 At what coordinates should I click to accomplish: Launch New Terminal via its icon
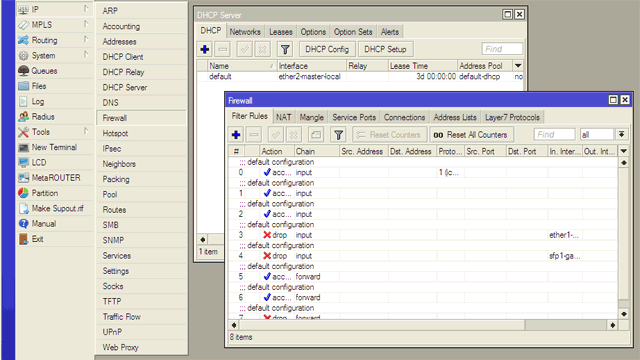[23, 147]
